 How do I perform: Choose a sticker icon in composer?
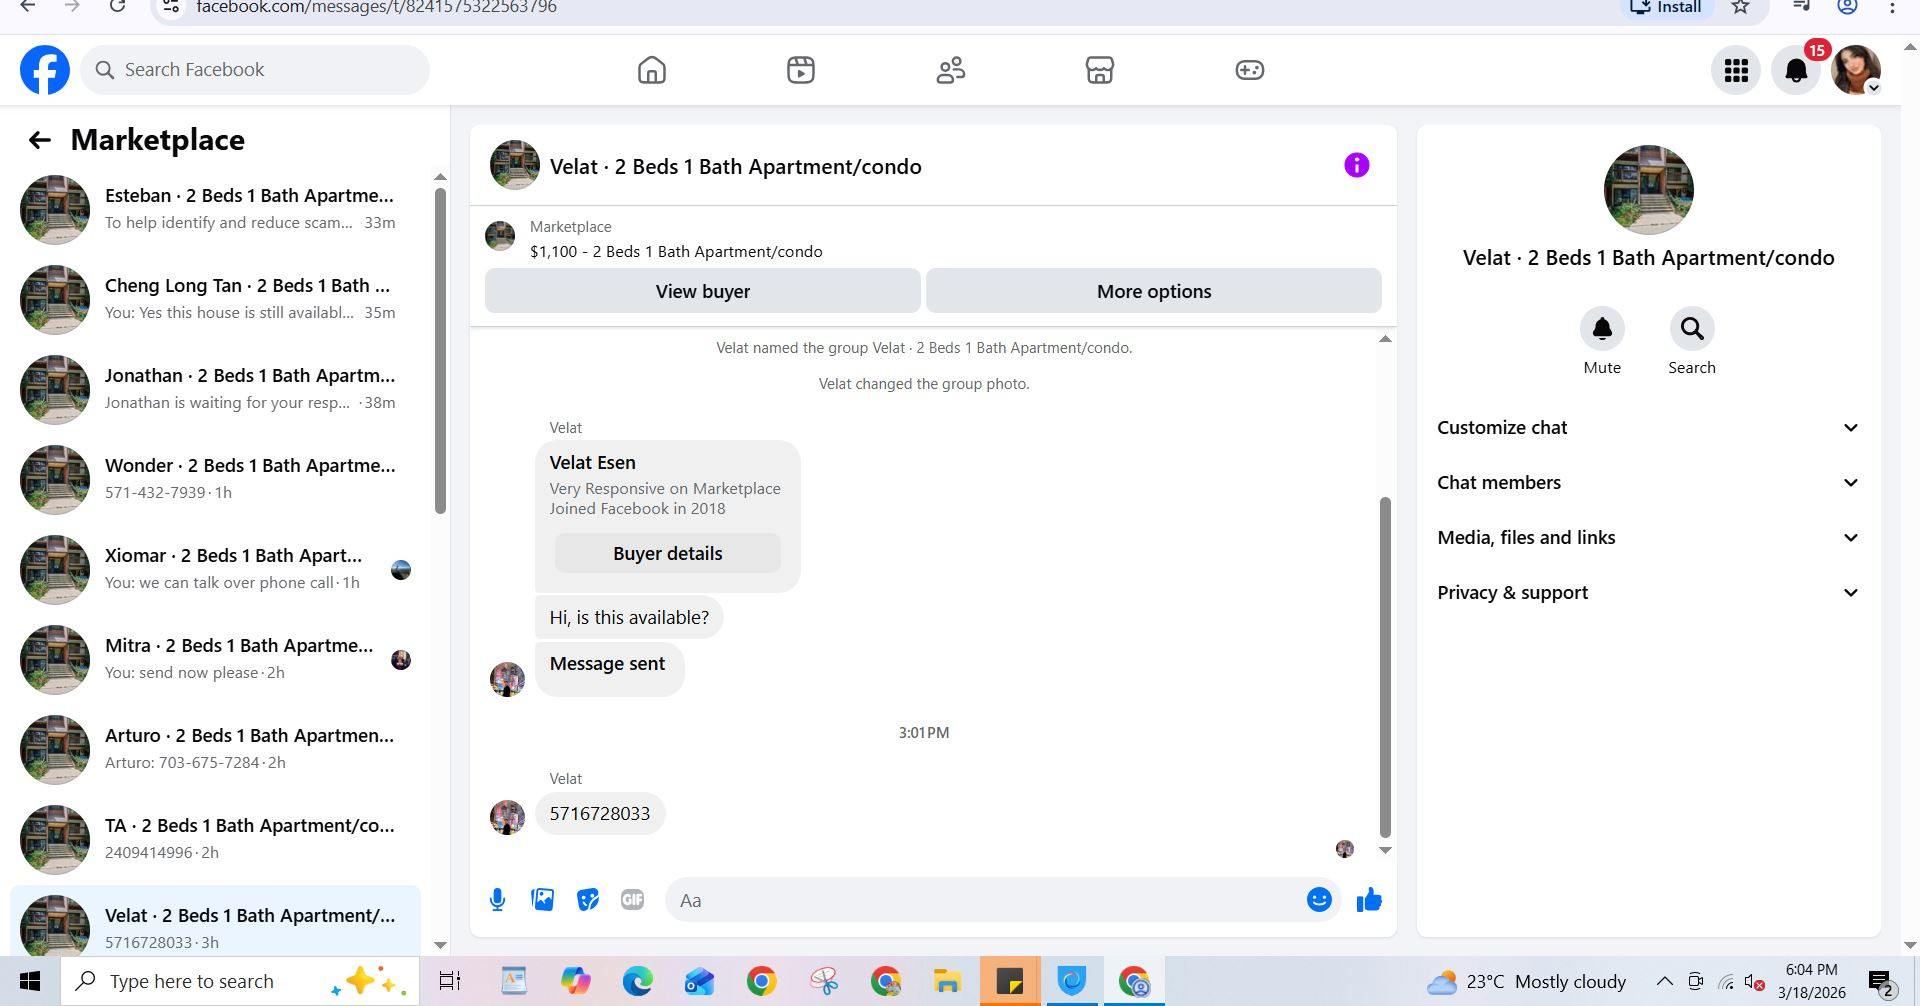click(x=588, y=900)
